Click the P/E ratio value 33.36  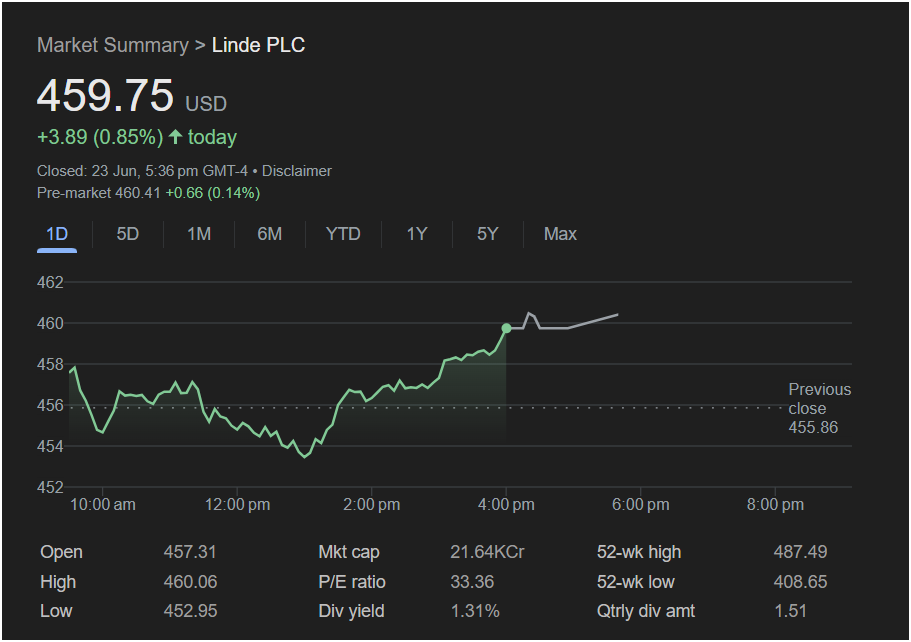[x=472, y=582]
